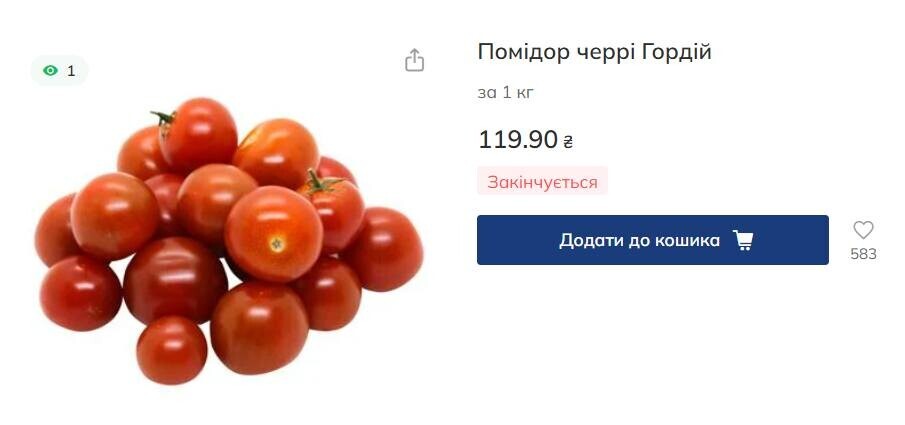This screenshot has height=425, width=905.
Task: Open the Помідор черрі Гордій product title
Action: click(x=594, y=52)
